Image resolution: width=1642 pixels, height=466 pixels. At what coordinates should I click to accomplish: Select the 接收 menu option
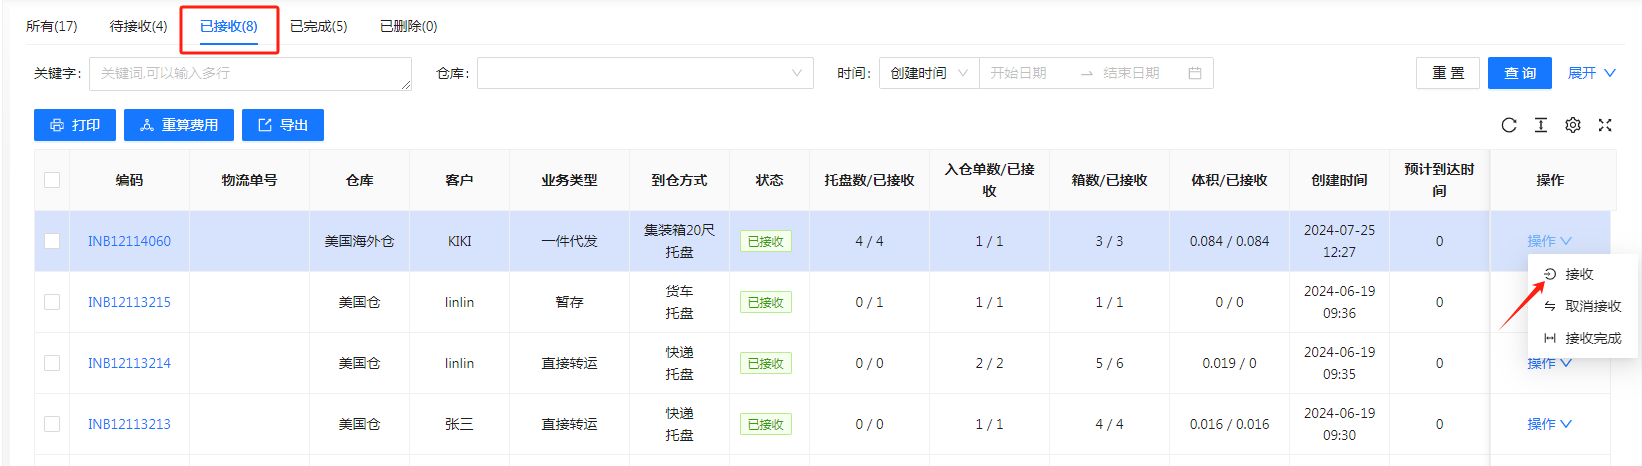coord(1569,274)
